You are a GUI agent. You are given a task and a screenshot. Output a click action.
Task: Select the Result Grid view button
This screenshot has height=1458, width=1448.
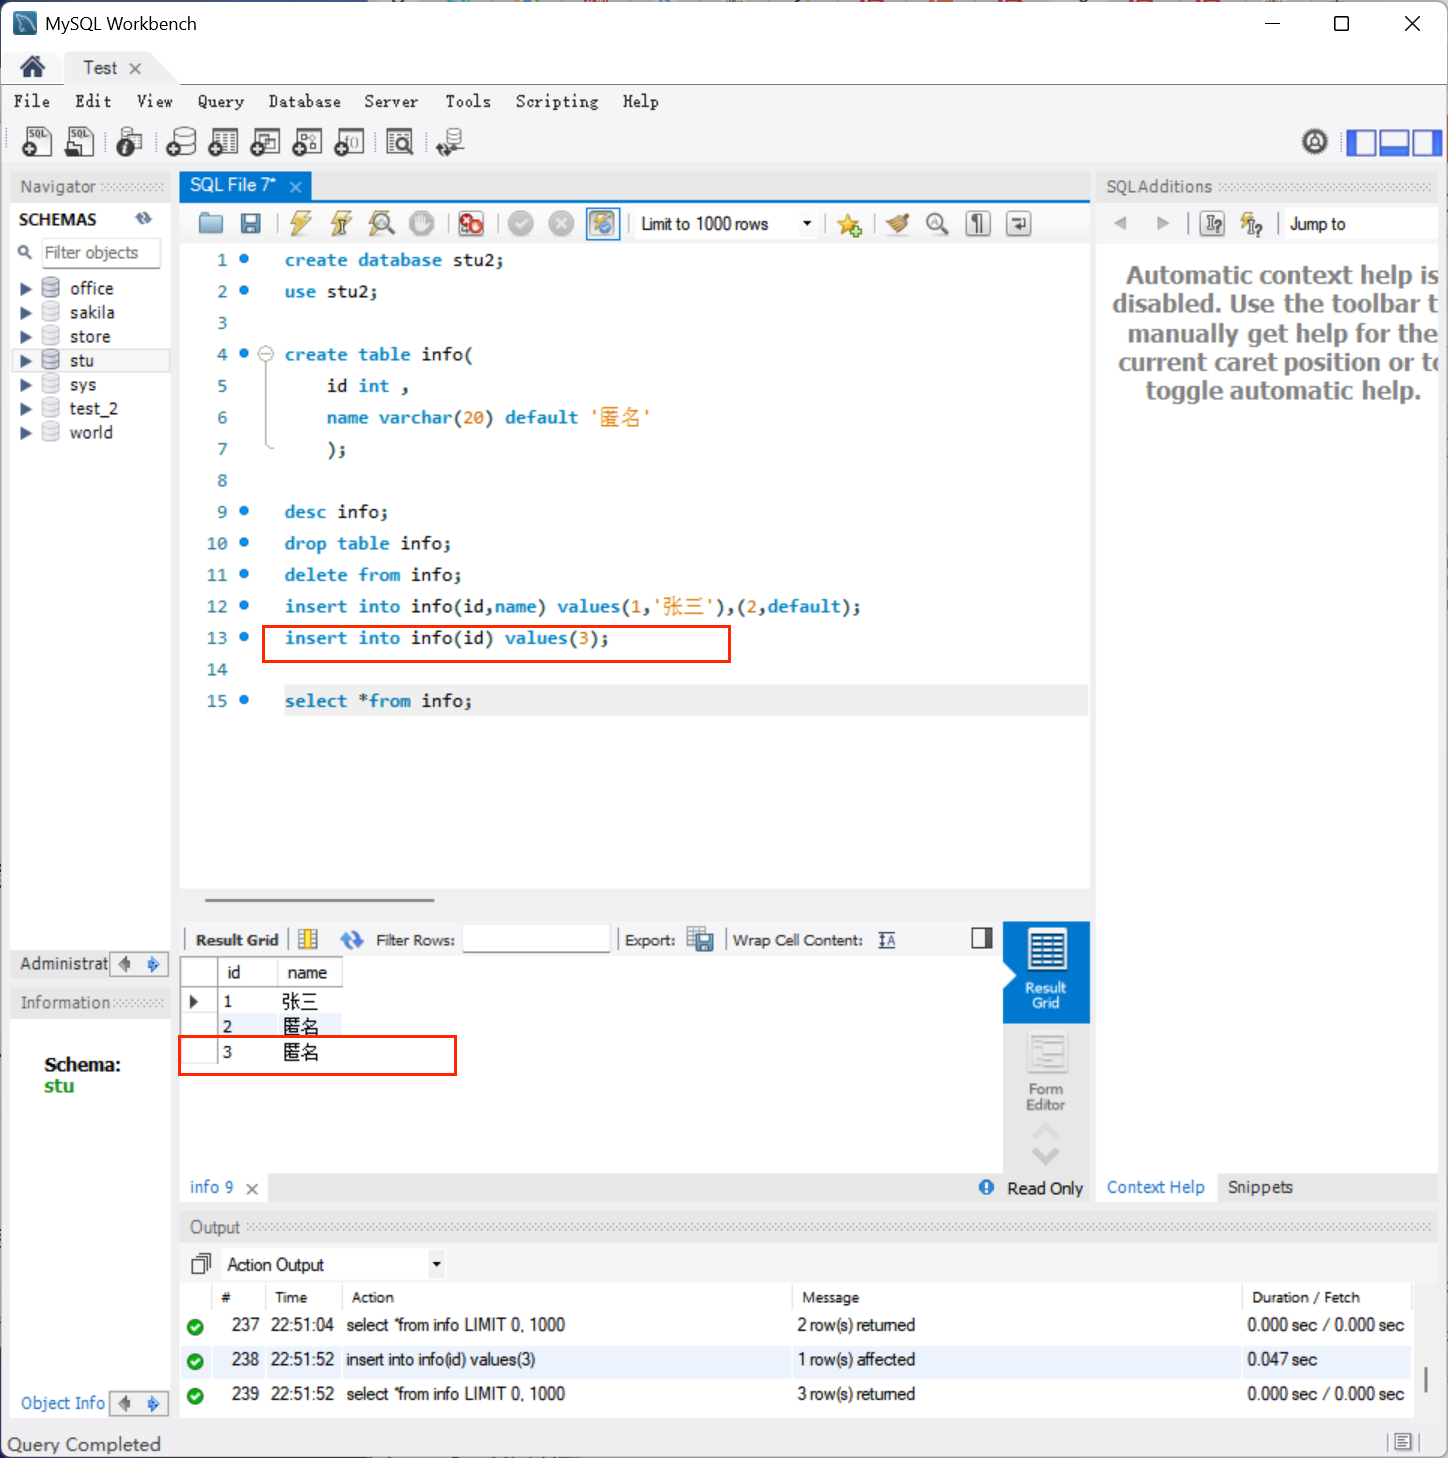(1046, 972)
